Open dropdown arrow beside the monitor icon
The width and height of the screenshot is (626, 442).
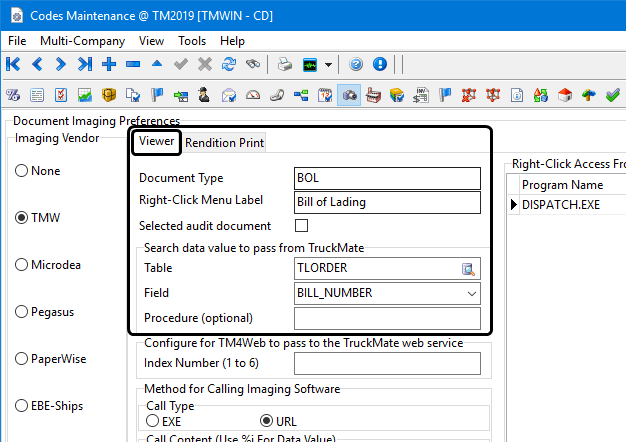pos(329,65)
